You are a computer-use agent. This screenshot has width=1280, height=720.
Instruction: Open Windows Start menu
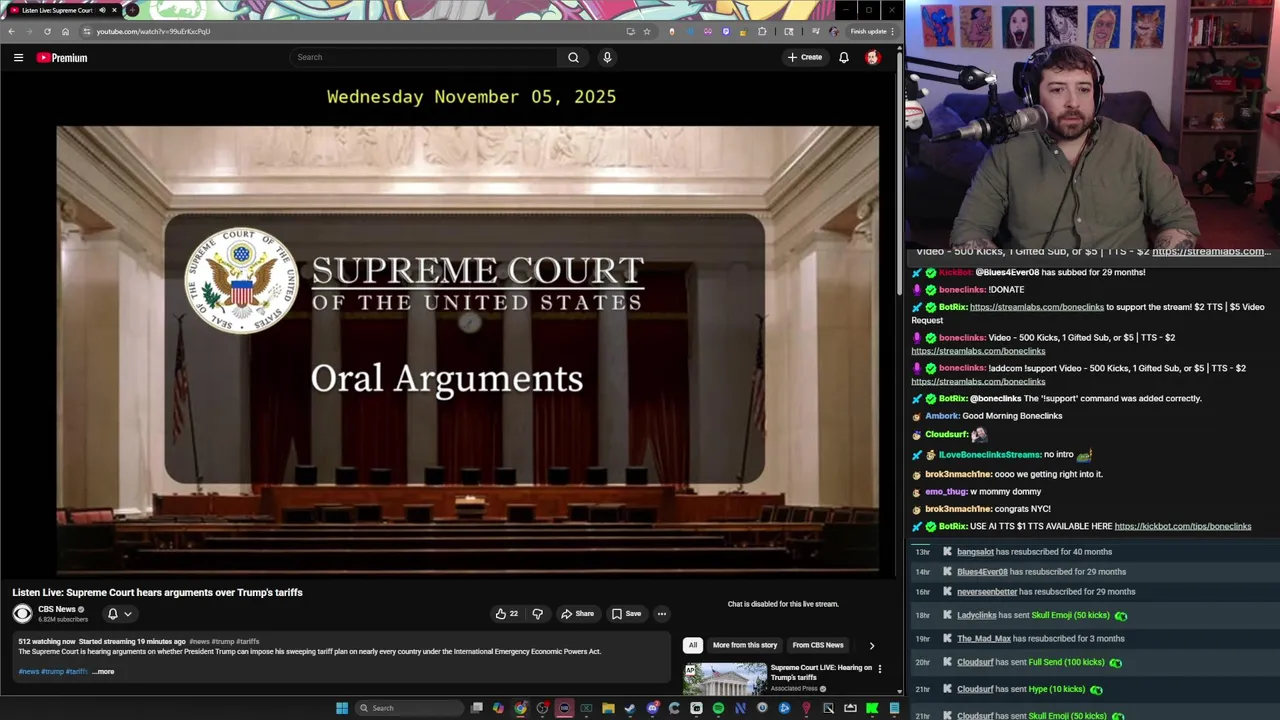pyautogui.click(x=342, y=708)
